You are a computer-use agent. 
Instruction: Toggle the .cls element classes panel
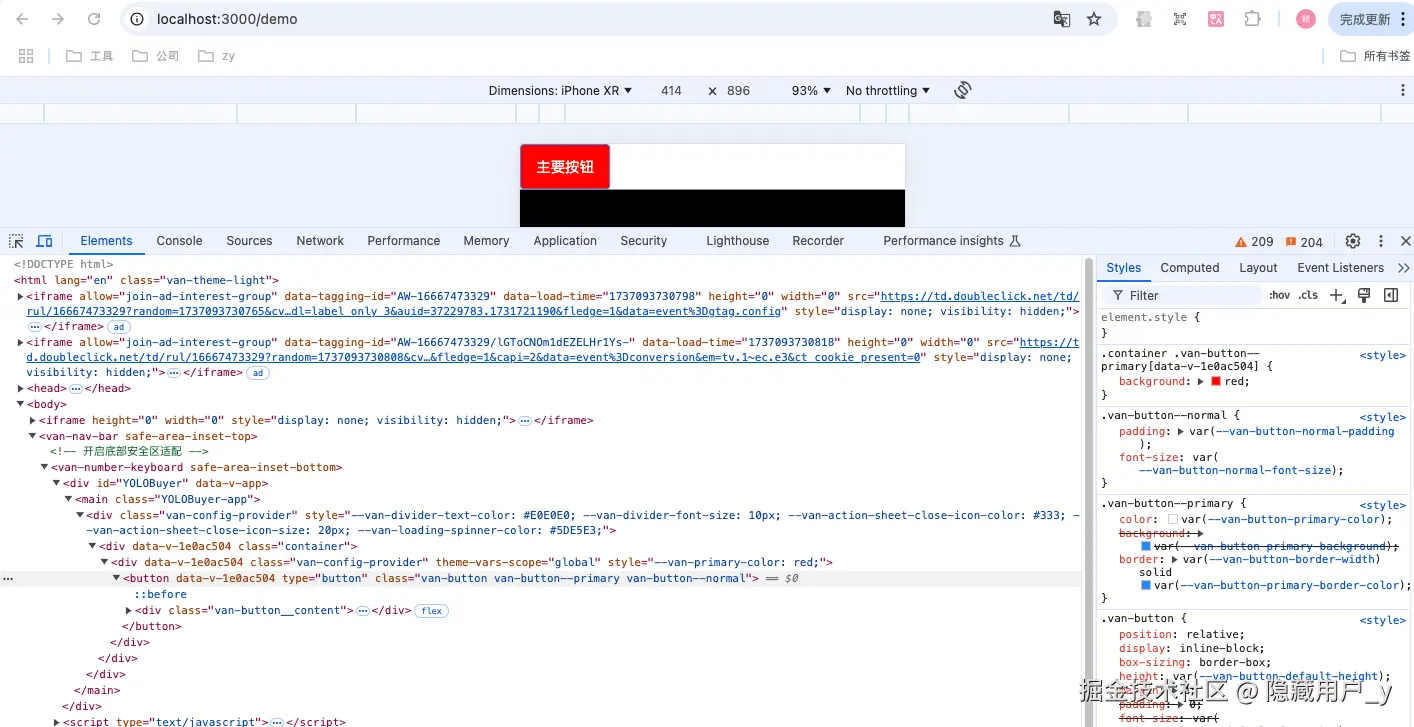click(x=1308, y=295)
